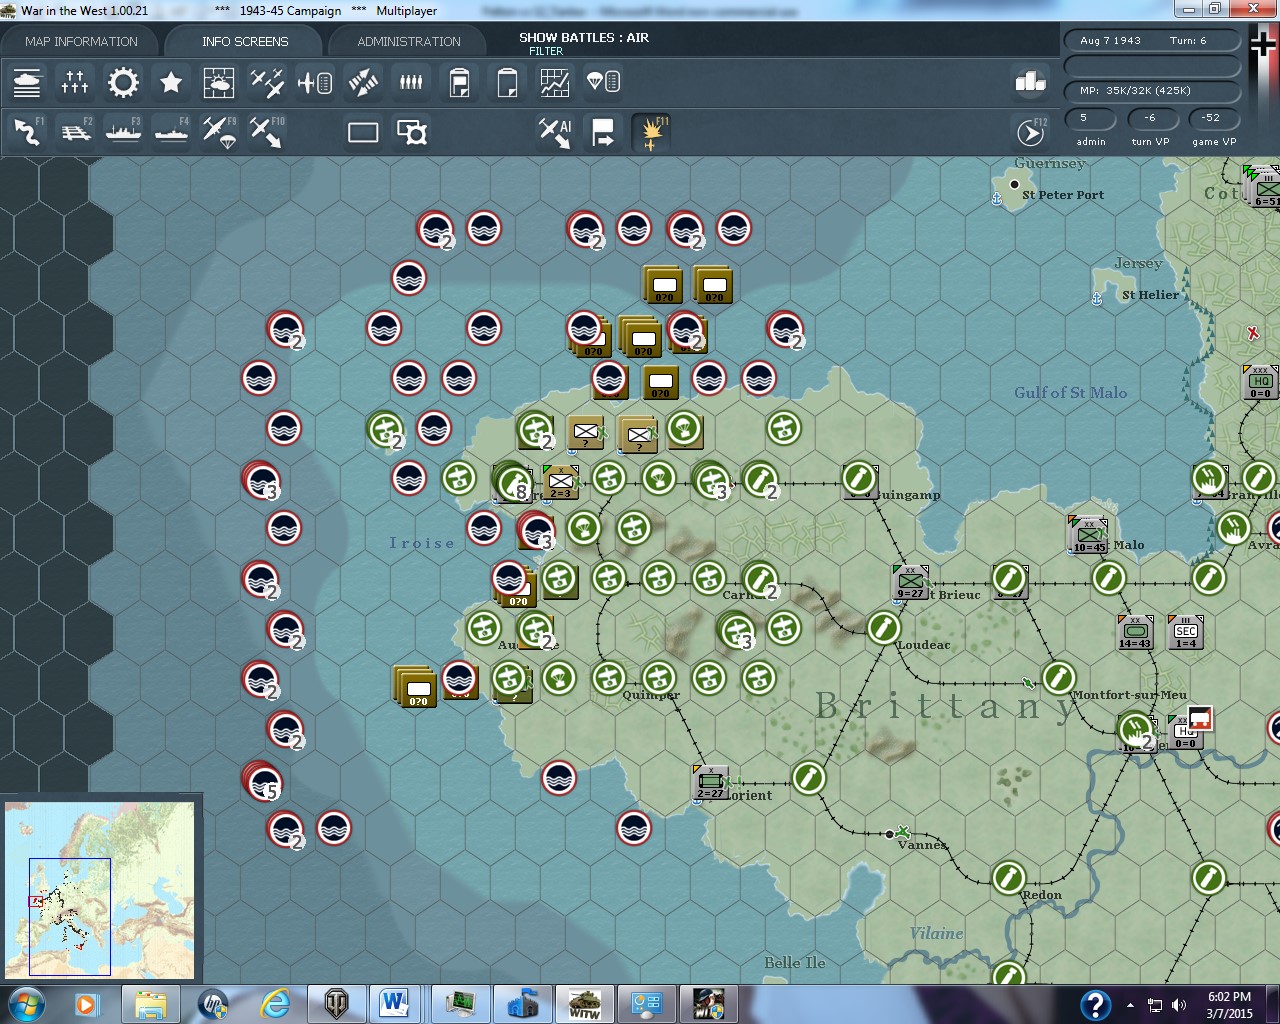Select the F1 move mode arrow icon
This screenshot has height=1024, width=1280.
pos(27,132)
